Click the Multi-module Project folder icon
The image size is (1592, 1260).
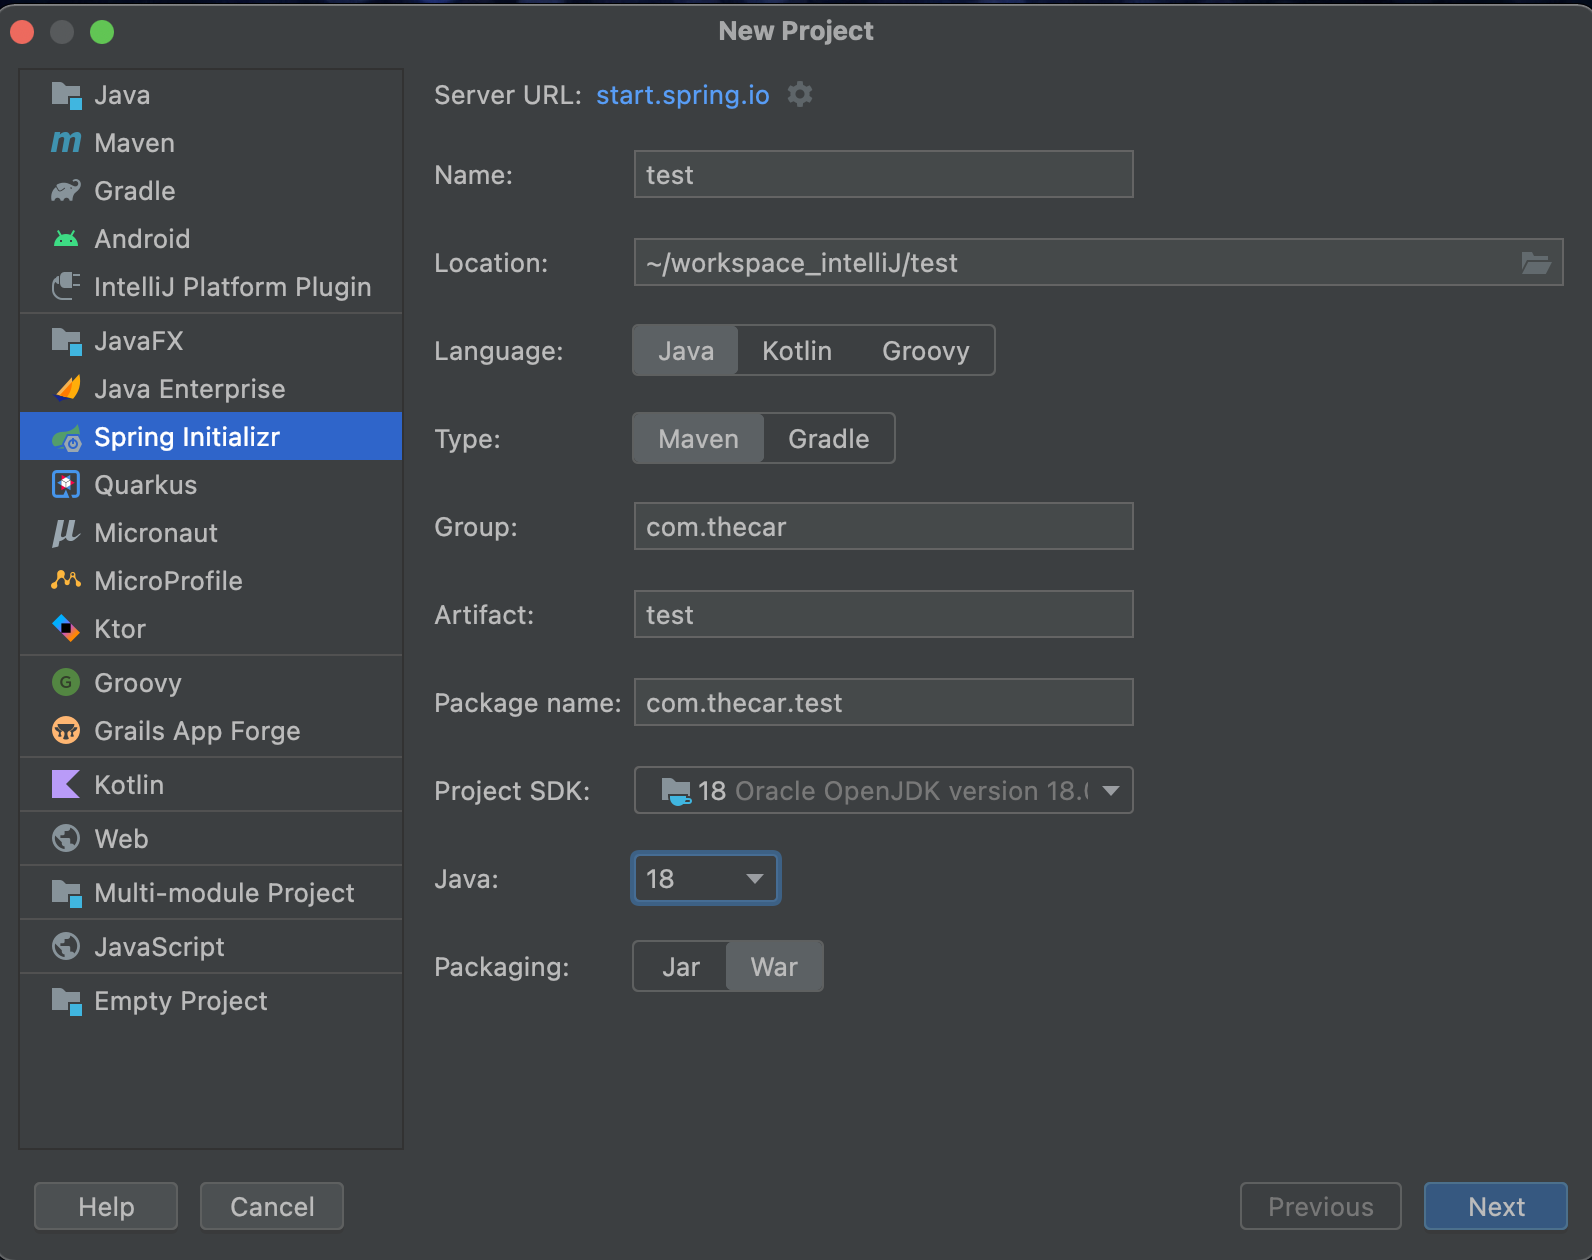[66, 893]
